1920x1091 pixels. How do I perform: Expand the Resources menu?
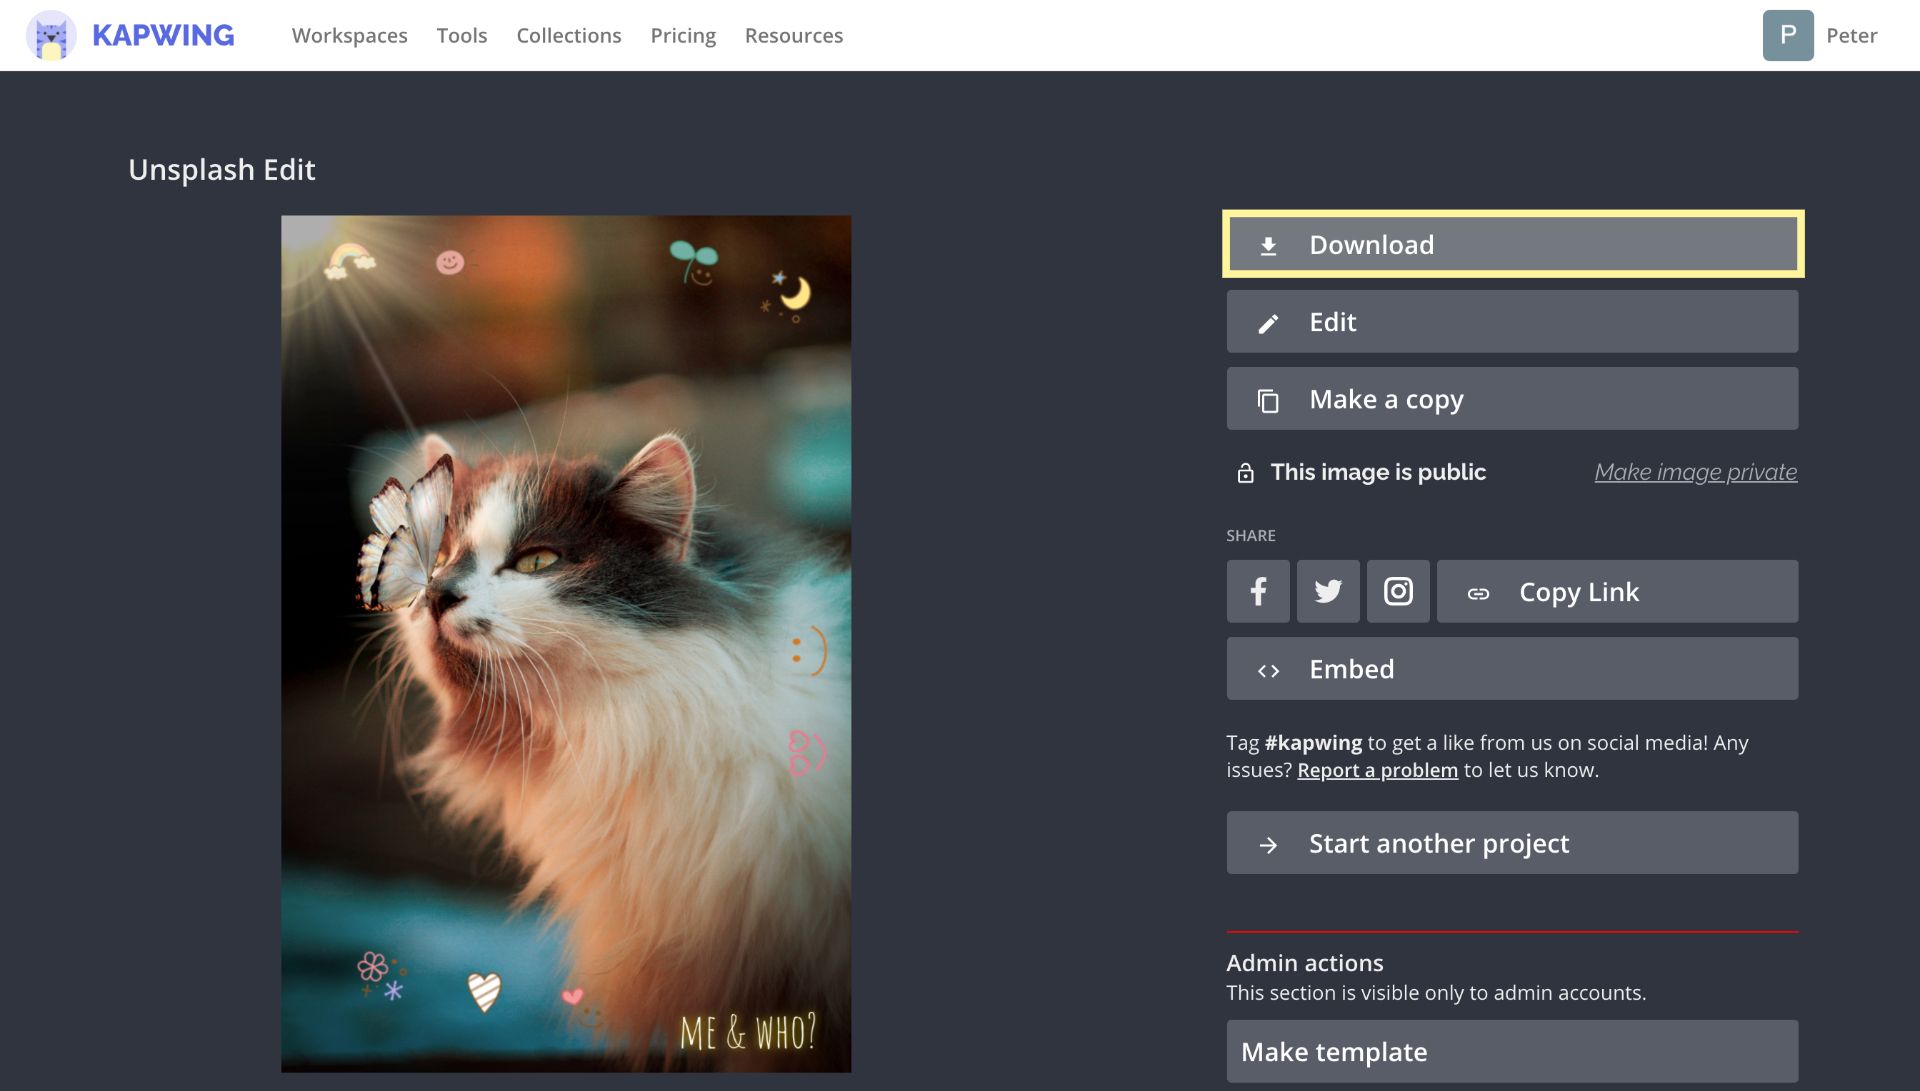793,36
